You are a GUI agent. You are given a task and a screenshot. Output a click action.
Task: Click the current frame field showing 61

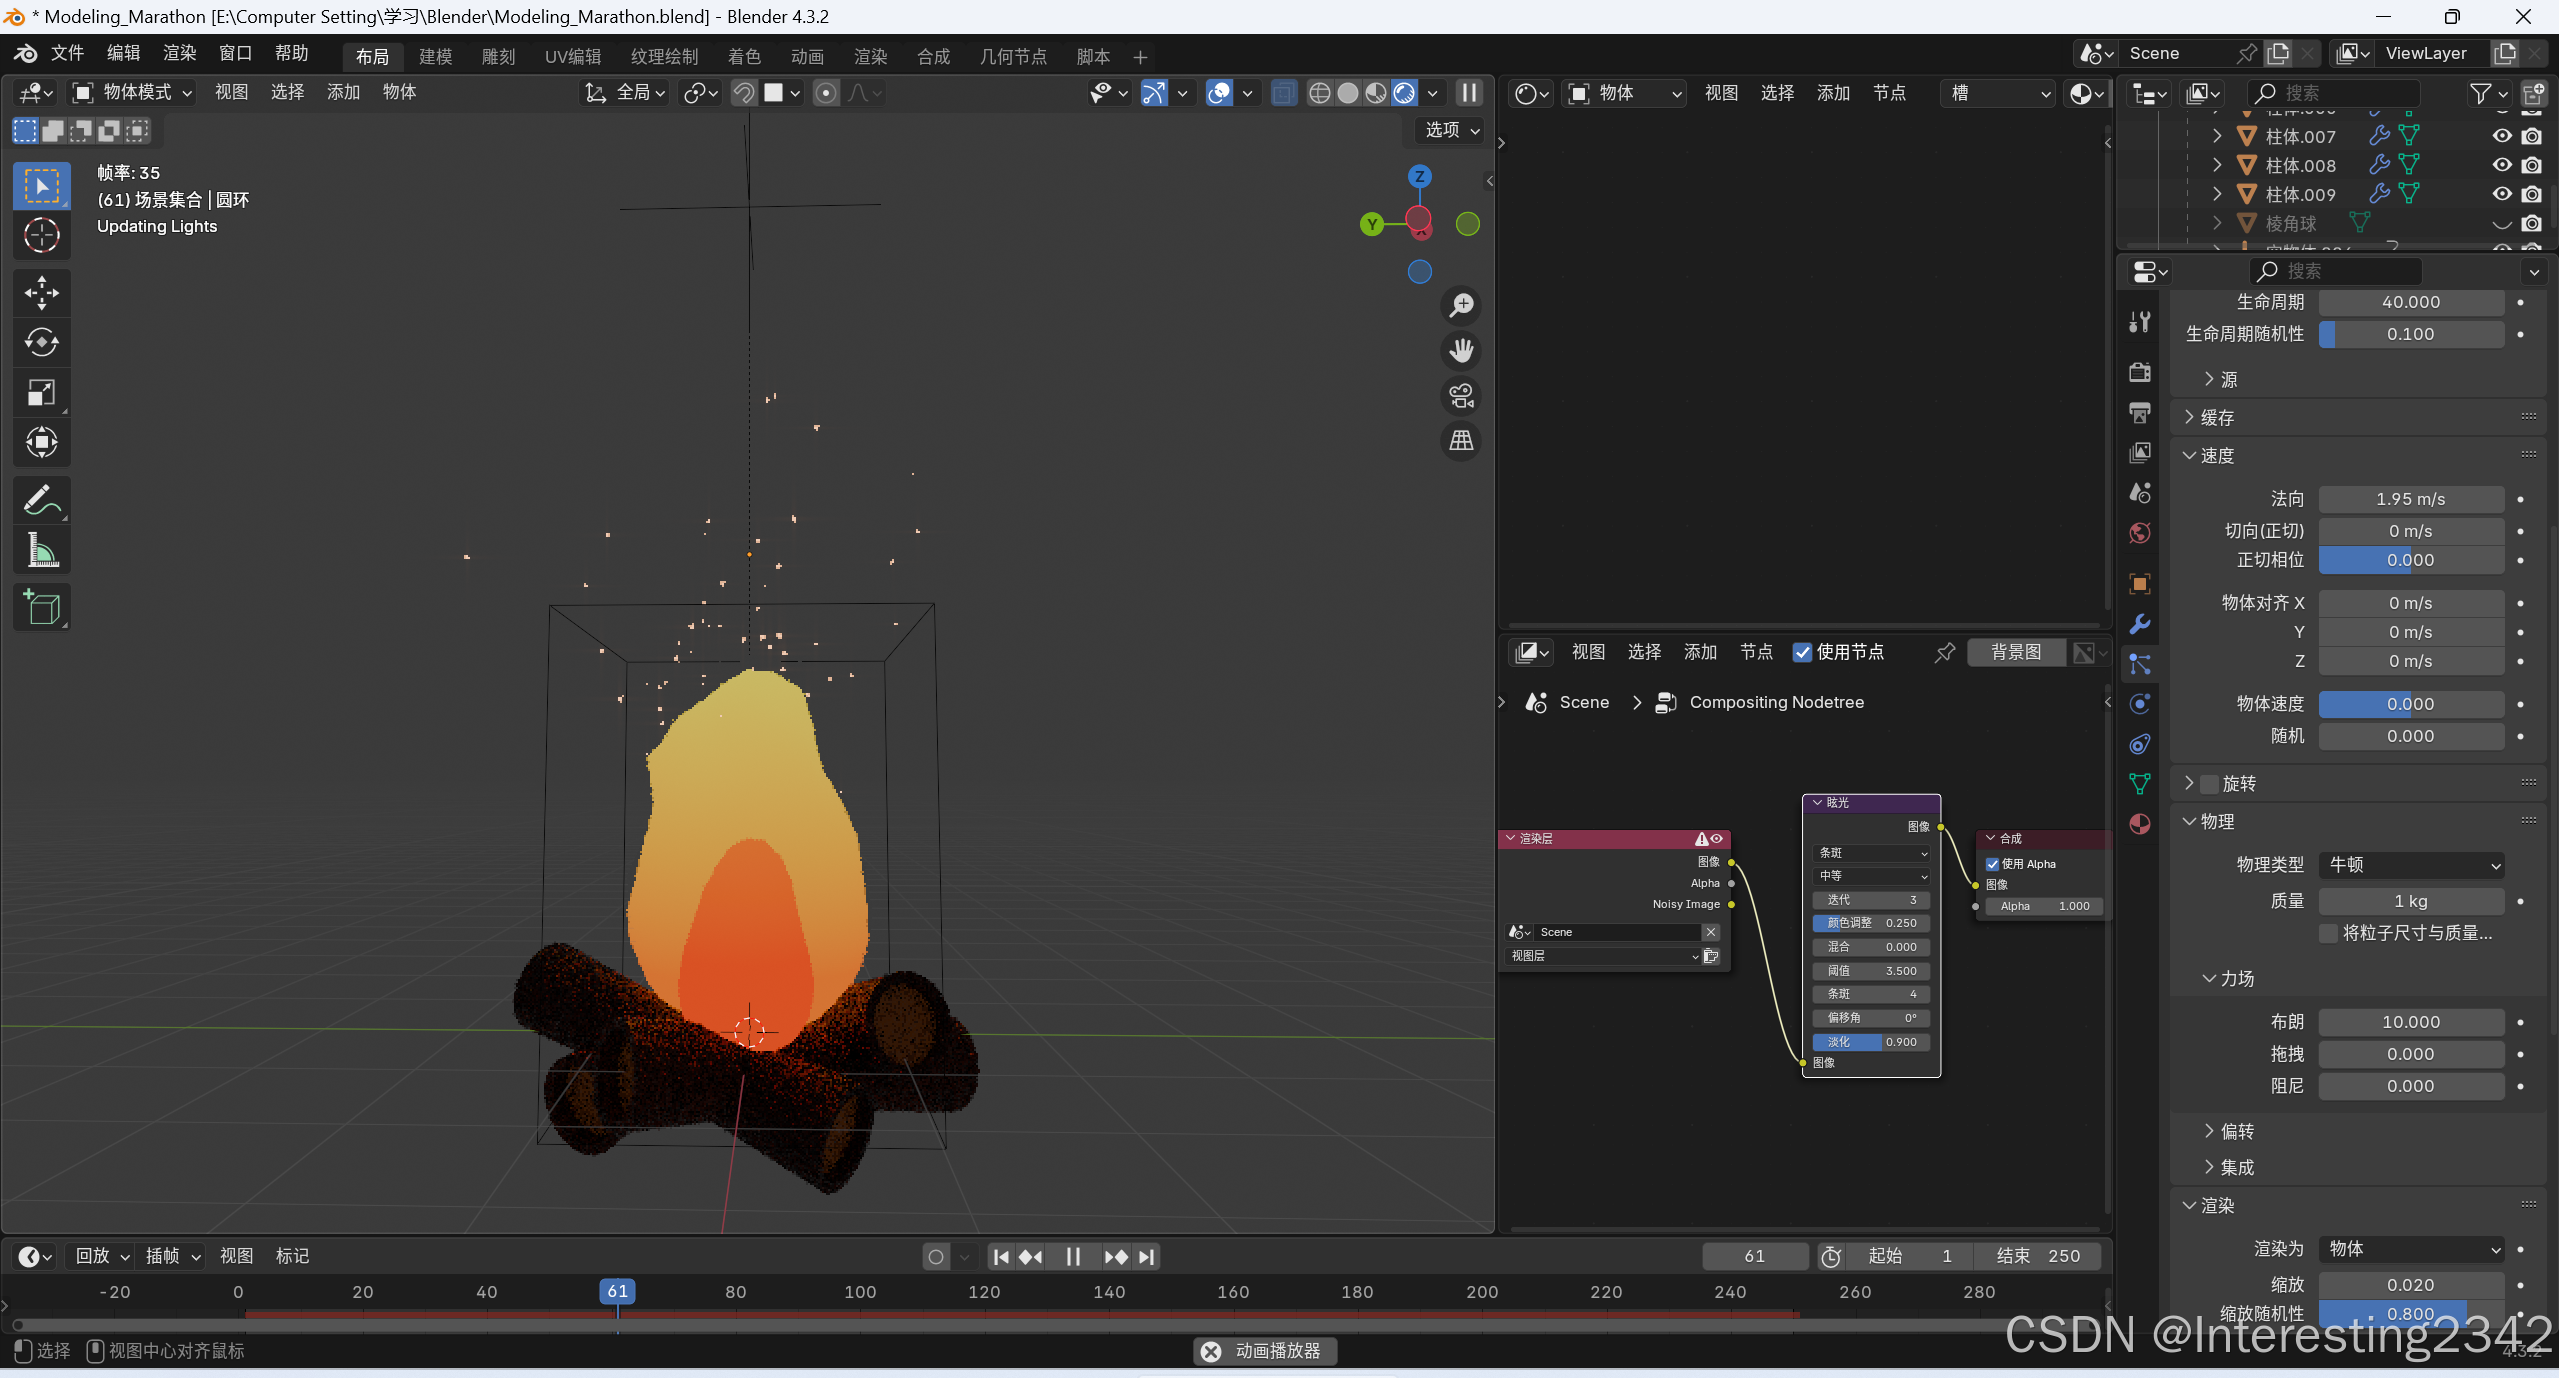click(1755, 1256)
